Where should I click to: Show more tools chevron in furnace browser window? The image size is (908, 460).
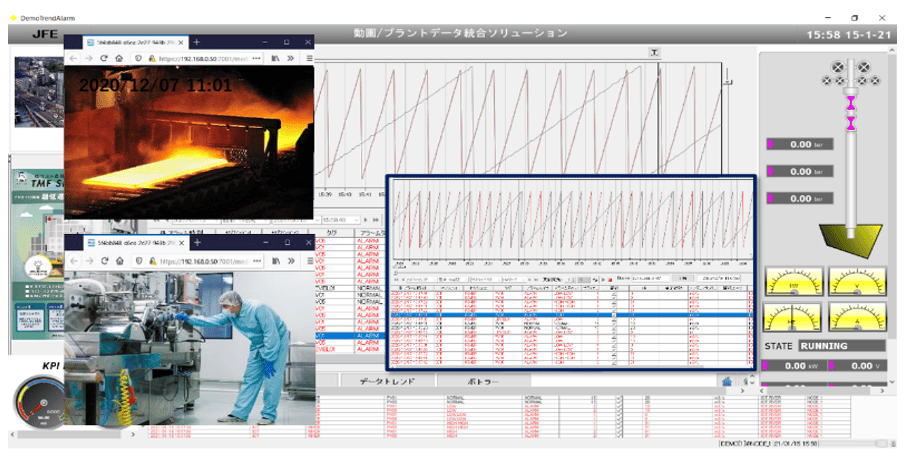291,58
